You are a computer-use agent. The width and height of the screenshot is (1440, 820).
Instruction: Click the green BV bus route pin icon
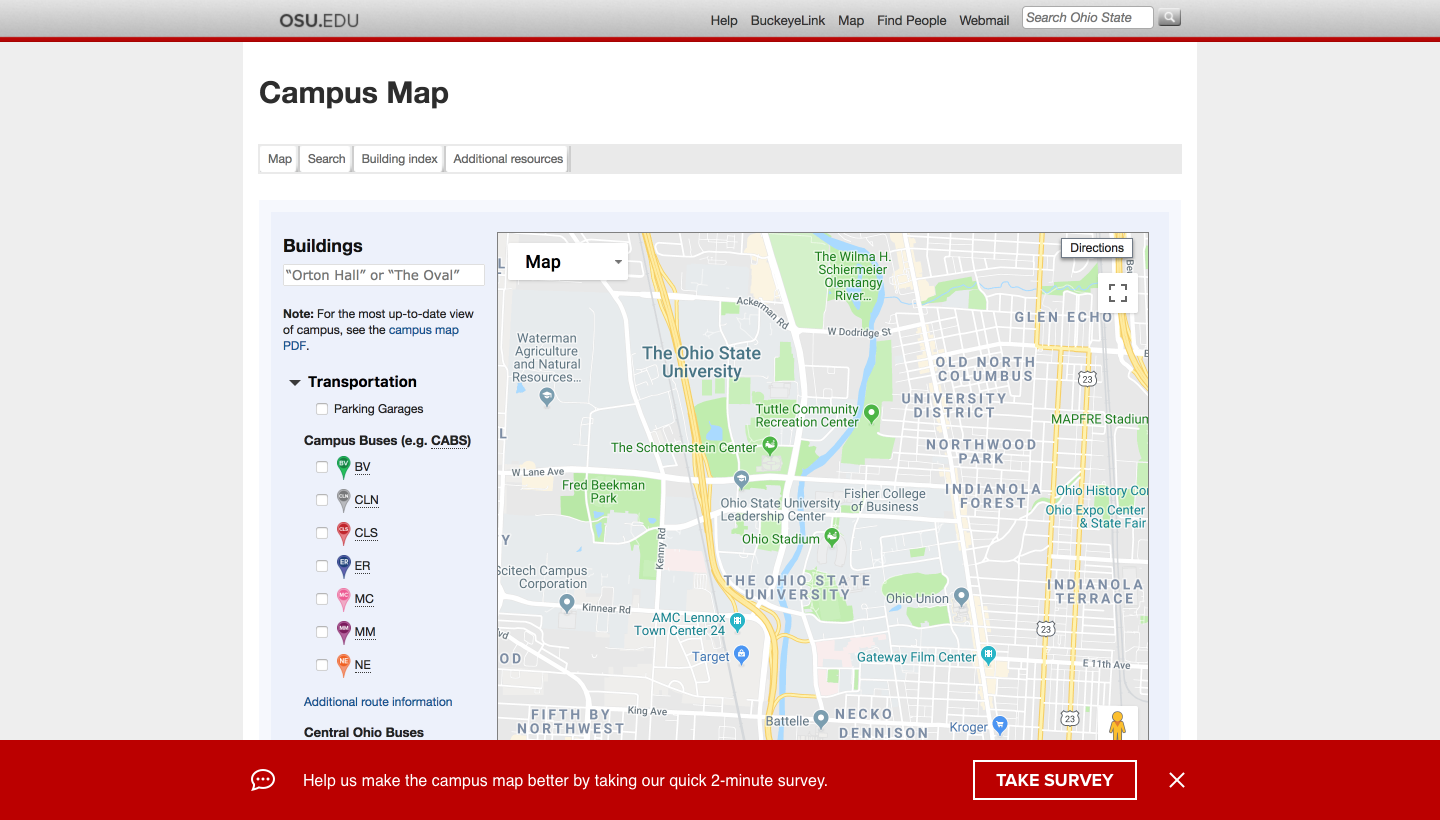343,467
